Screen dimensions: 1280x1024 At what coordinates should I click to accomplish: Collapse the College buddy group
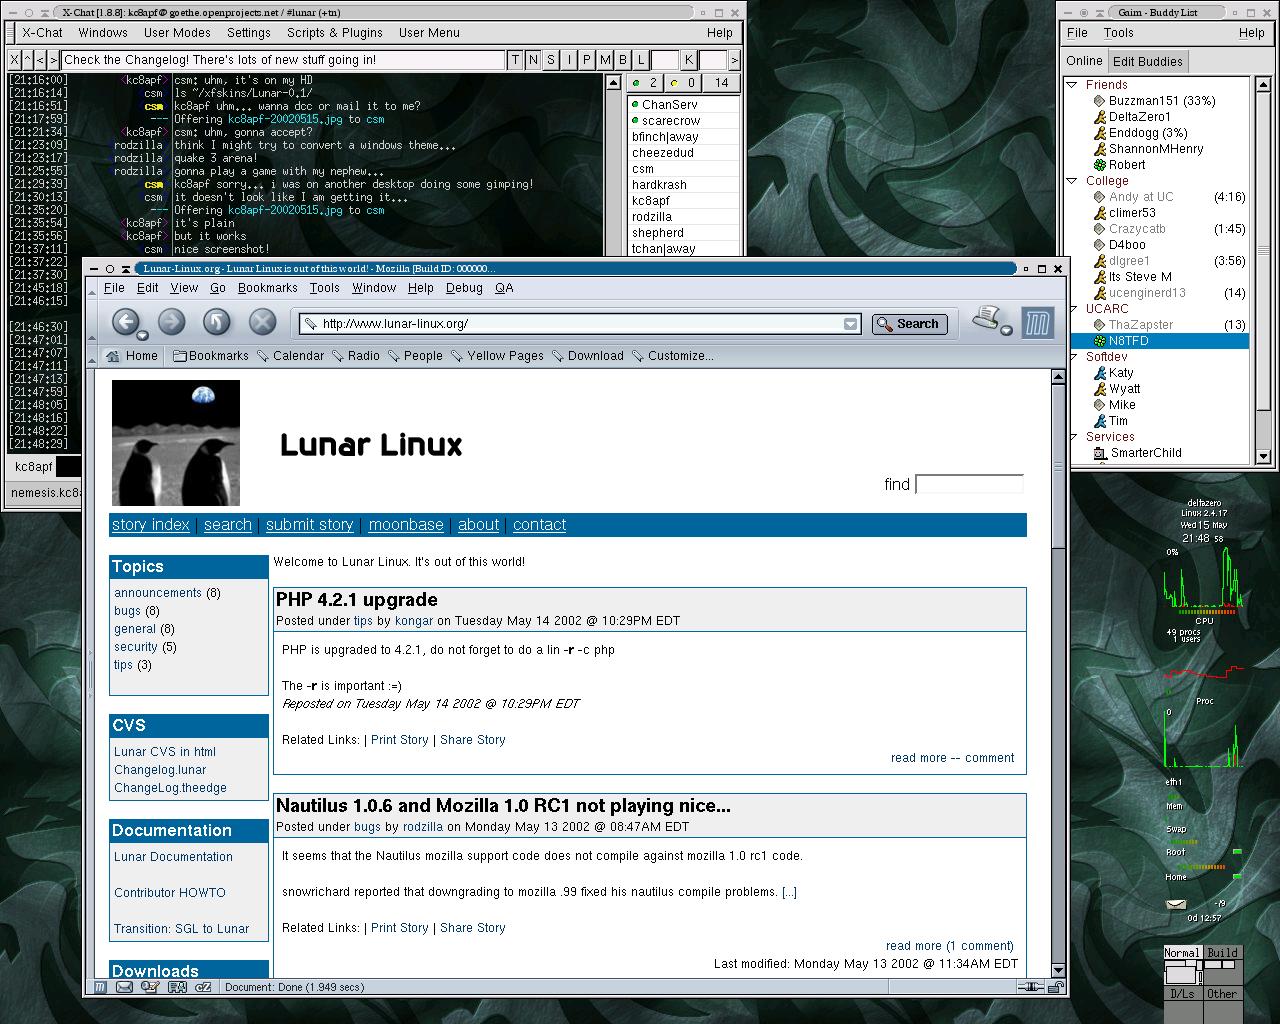coord(1074,181)
